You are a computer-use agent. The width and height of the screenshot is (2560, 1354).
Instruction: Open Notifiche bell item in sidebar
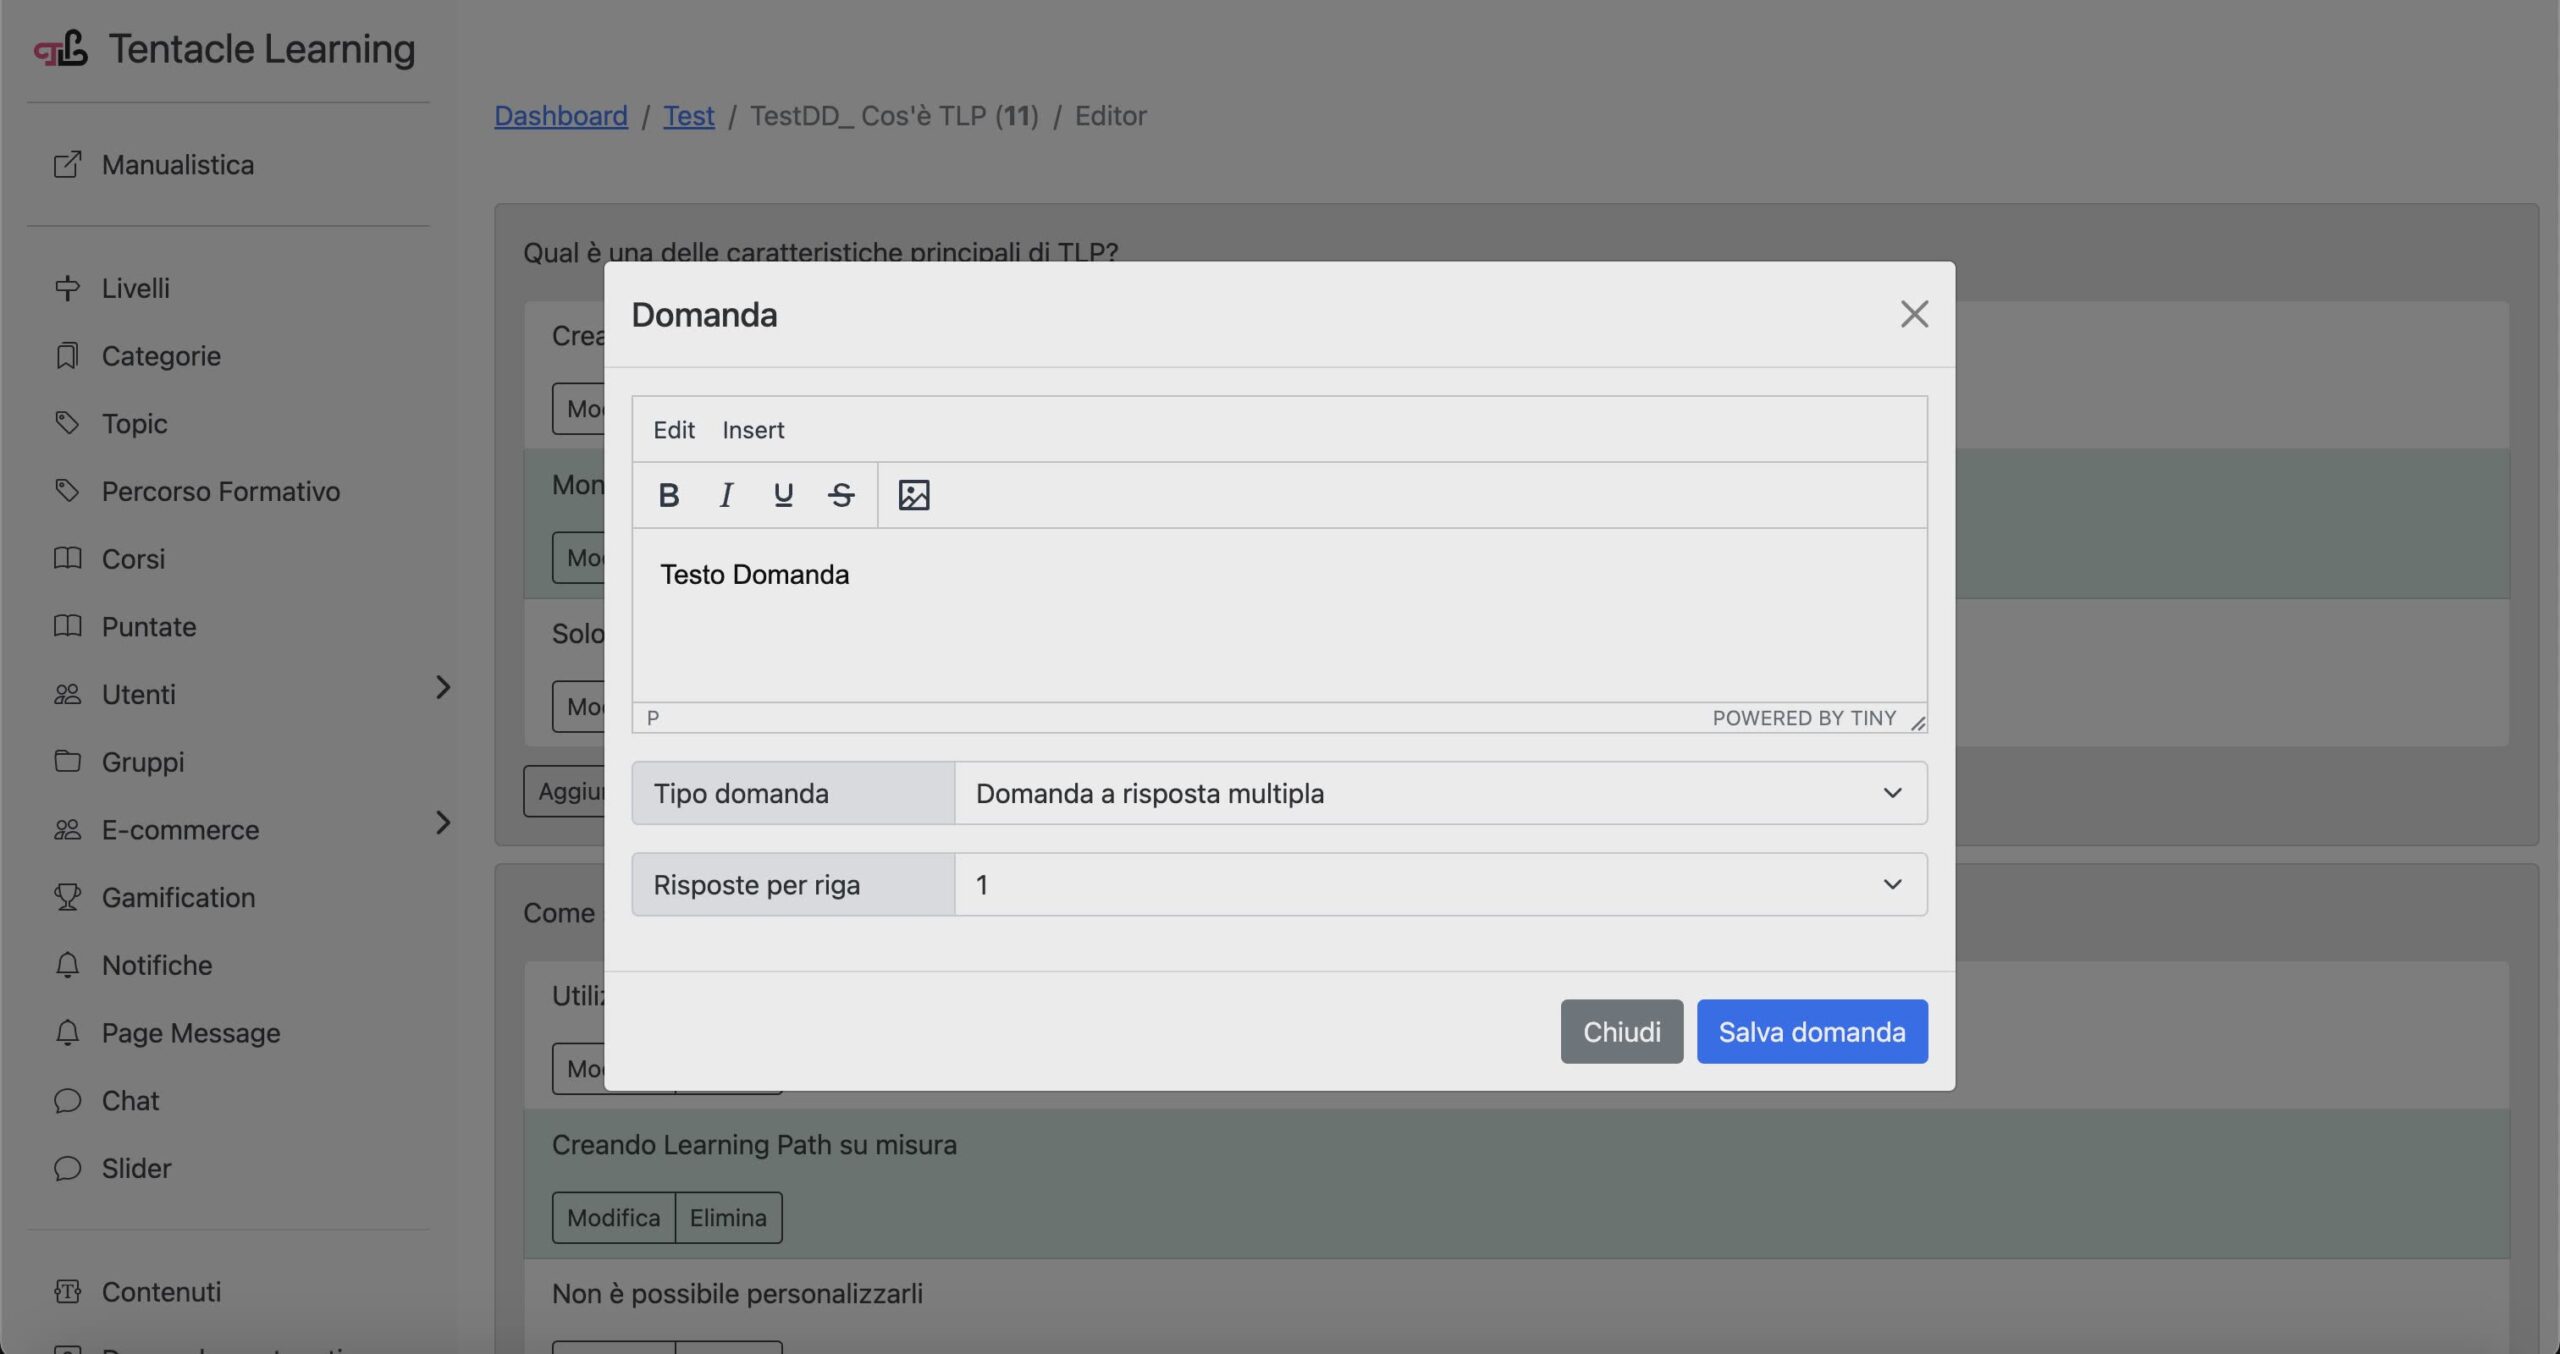click(x=156, y=965)
